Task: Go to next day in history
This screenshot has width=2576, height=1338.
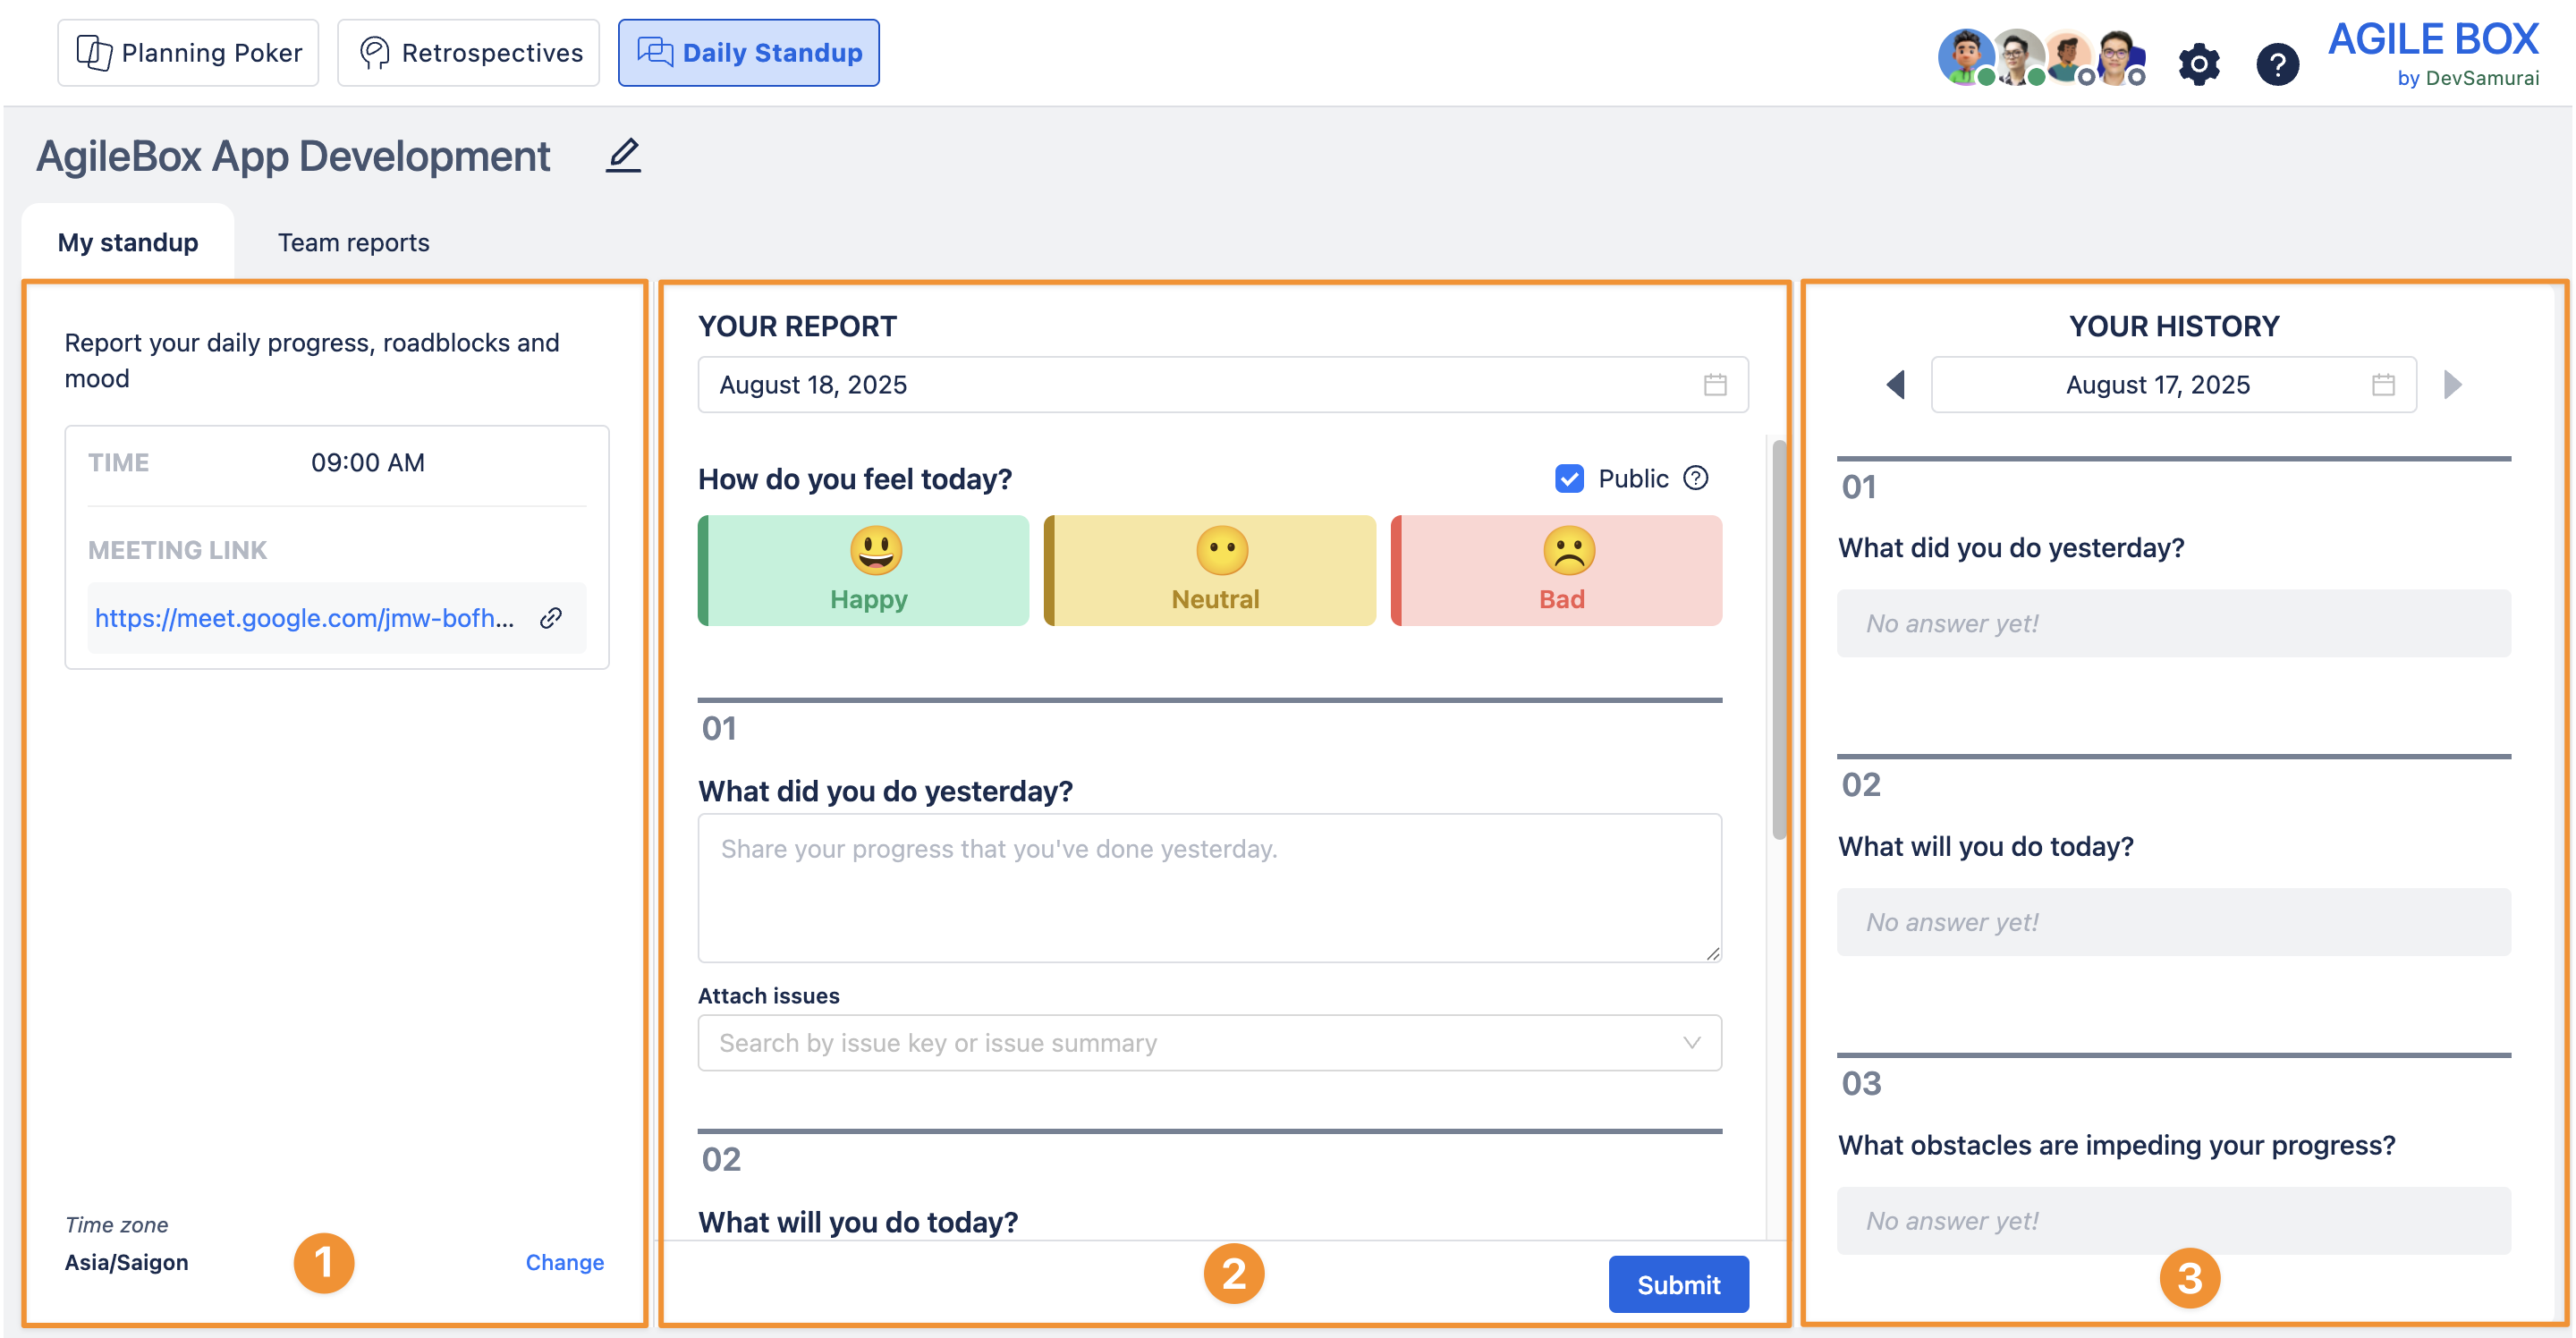Action: (x=2452, y=385)
